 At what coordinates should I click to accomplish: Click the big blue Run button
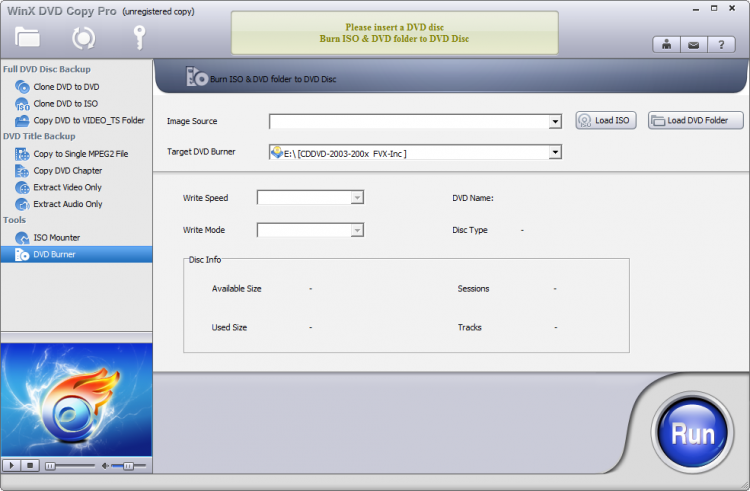coord(693,433)
